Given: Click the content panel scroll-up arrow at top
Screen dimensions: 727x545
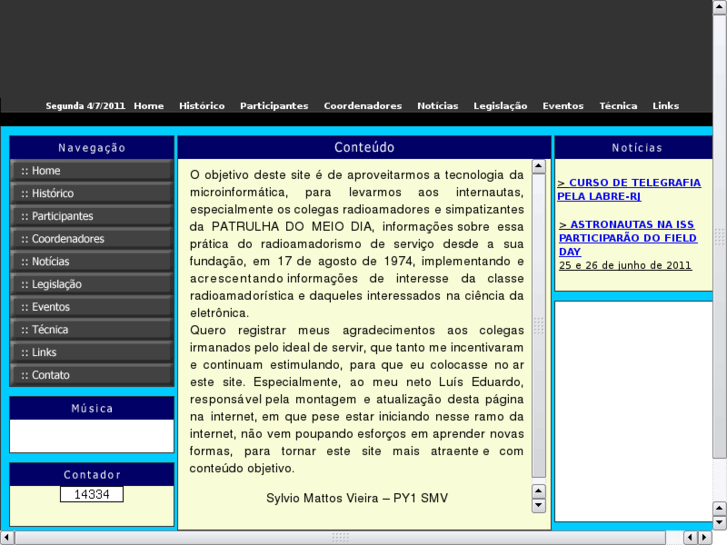Looking at the screenshot, I should pyautogui.click(x=538, y=167).
